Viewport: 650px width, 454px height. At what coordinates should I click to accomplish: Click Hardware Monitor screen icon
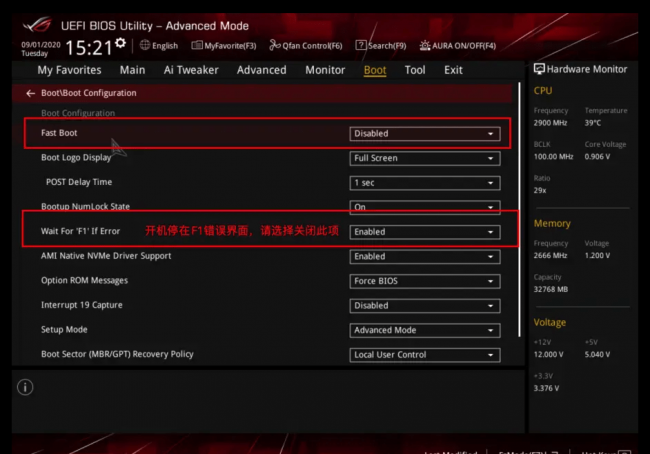(x=539, y=69)
